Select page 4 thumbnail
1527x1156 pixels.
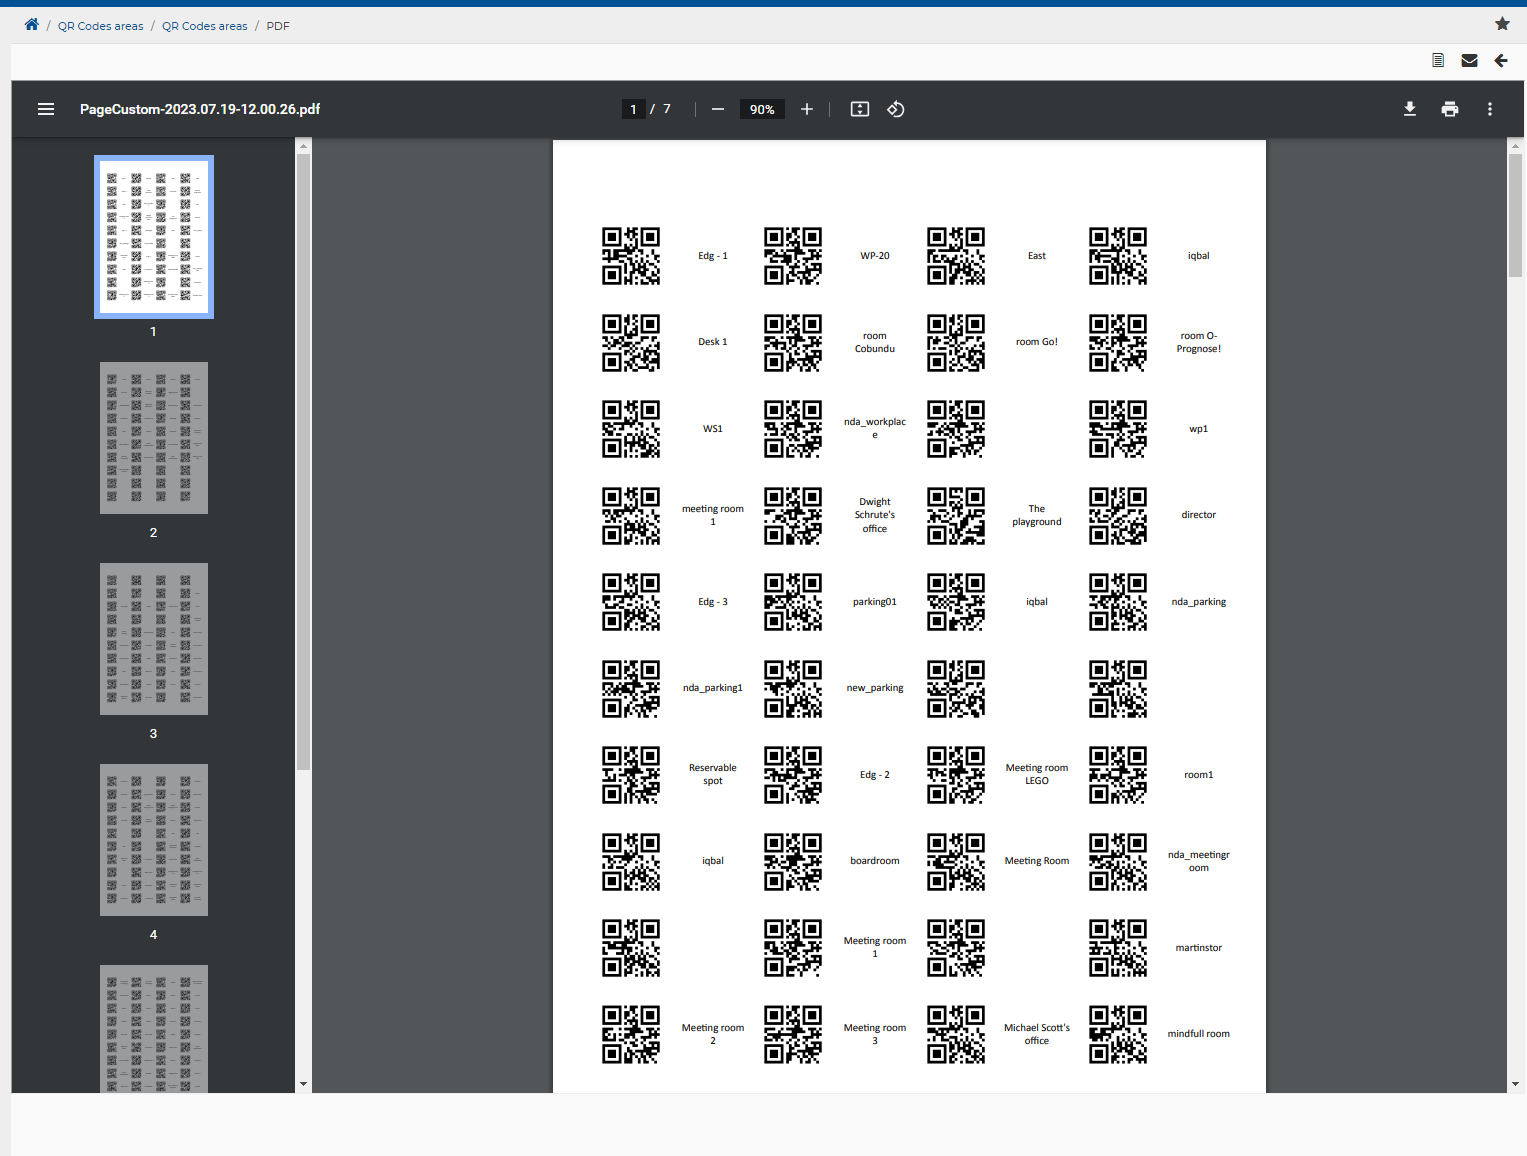tap(154, 840)
